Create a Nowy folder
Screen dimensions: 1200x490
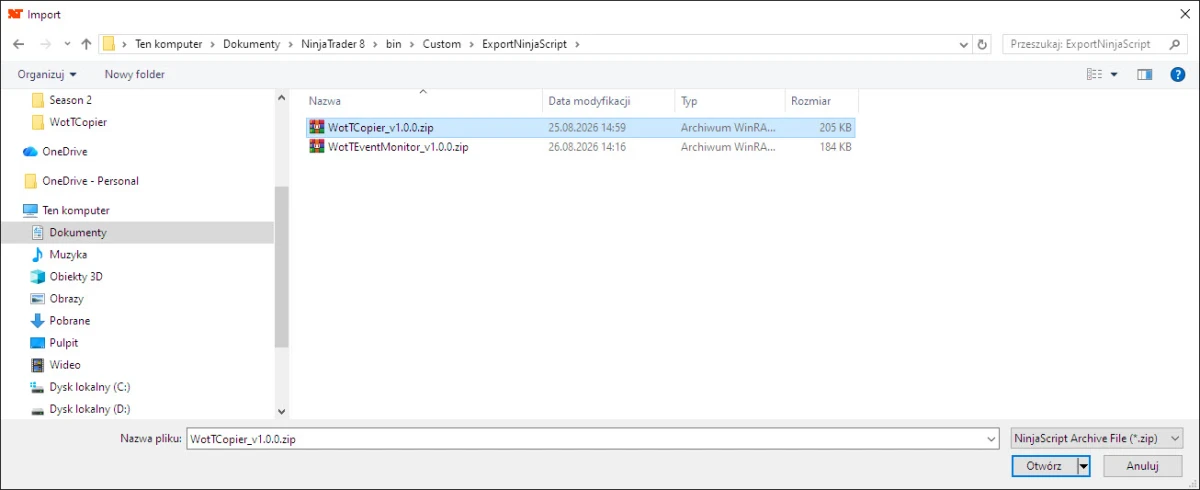tap(135, 74)
